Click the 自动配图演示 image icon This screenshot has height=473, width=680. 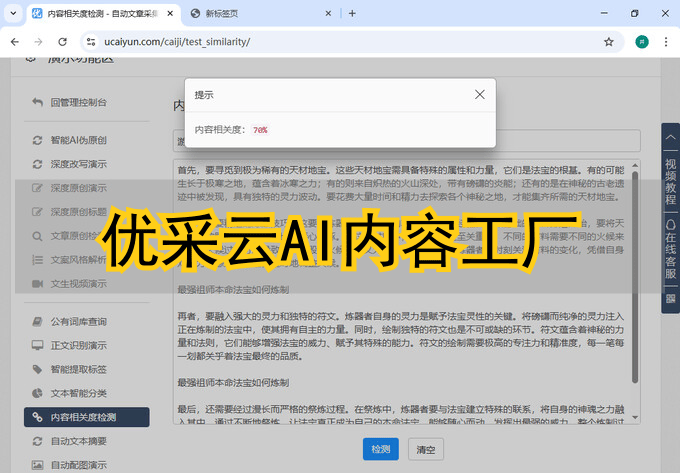[38, 465]
